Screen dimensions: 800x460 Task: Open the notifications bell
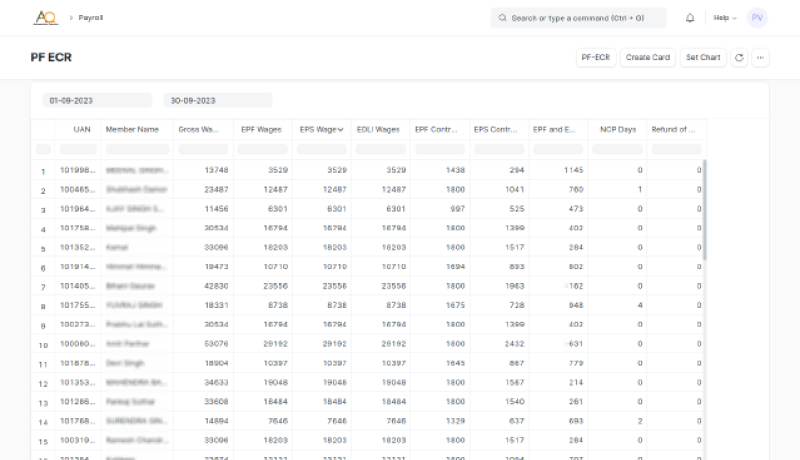pos(690,18)
